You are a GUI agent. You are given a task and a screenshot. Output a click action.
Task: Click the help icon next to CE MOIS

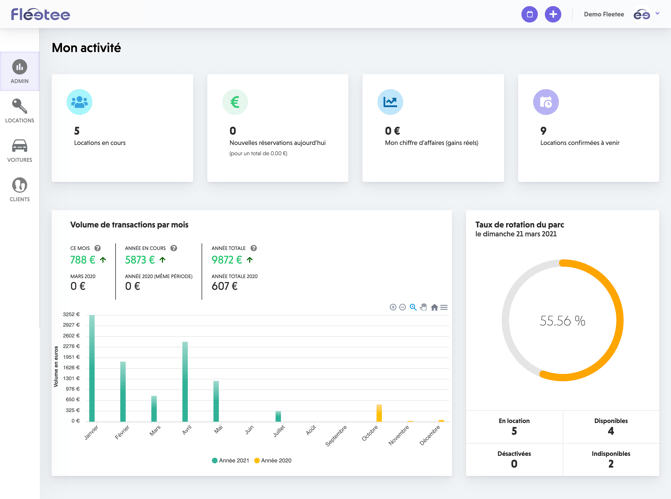(x=98, y=248)
